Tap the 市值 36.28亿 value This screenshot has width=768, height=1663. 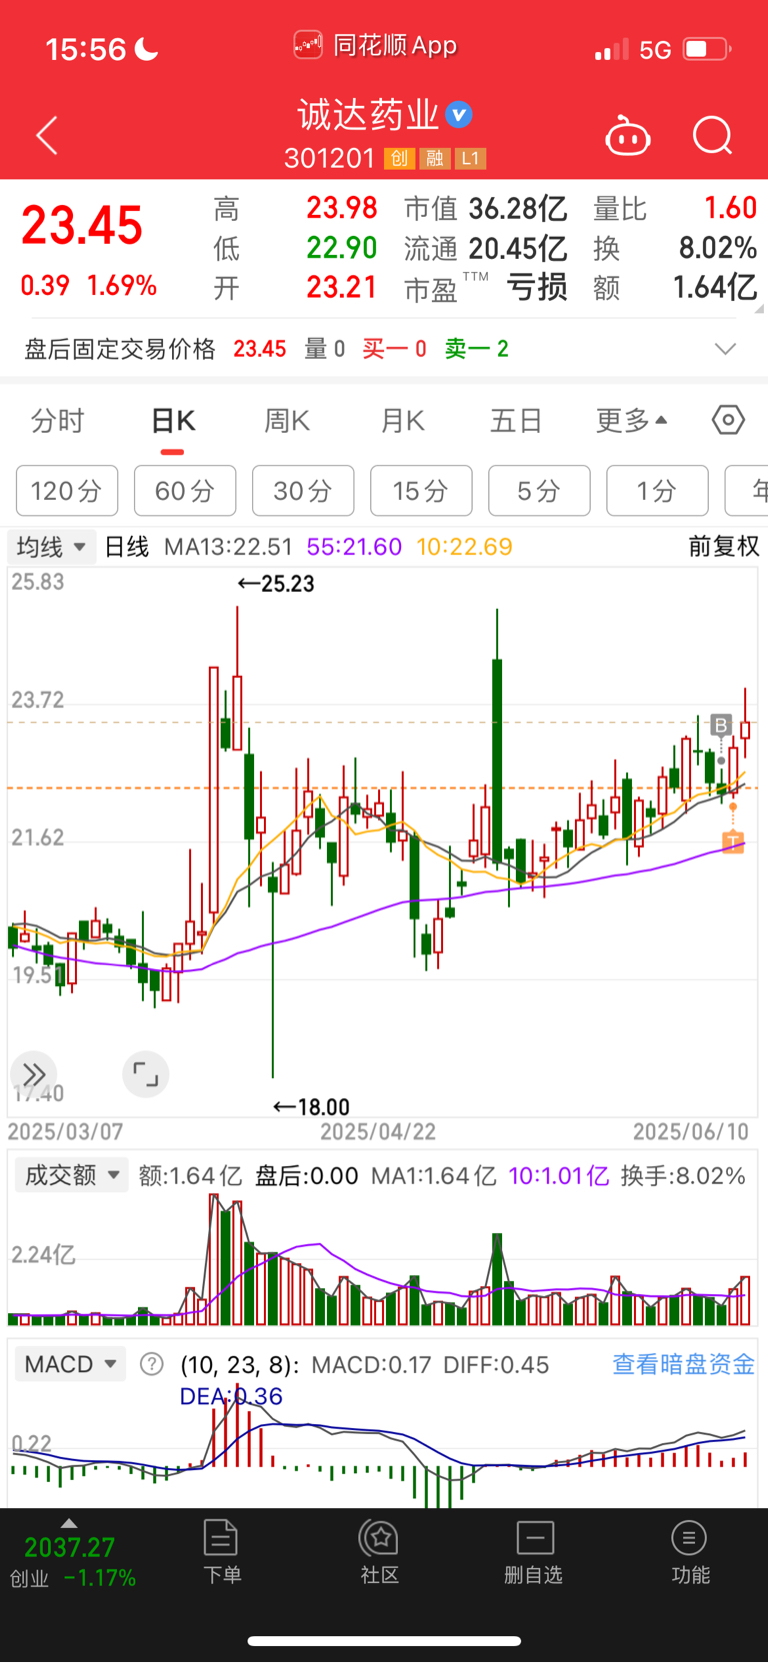[486, 209]
